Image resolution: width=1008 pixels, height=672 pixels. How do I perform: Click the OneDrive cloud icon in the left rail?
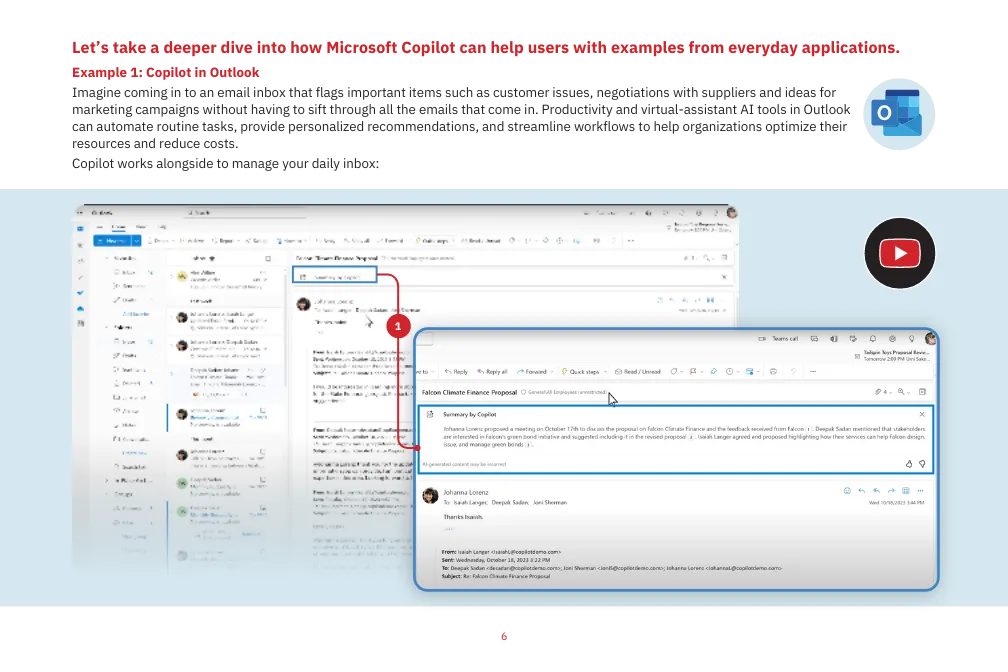coord(80,309)
